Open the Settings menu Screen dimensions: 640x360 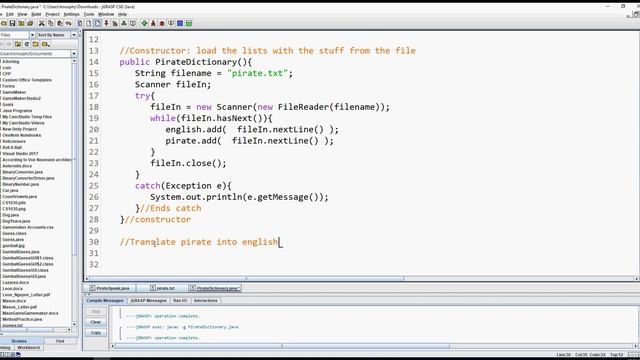[71, 14]
